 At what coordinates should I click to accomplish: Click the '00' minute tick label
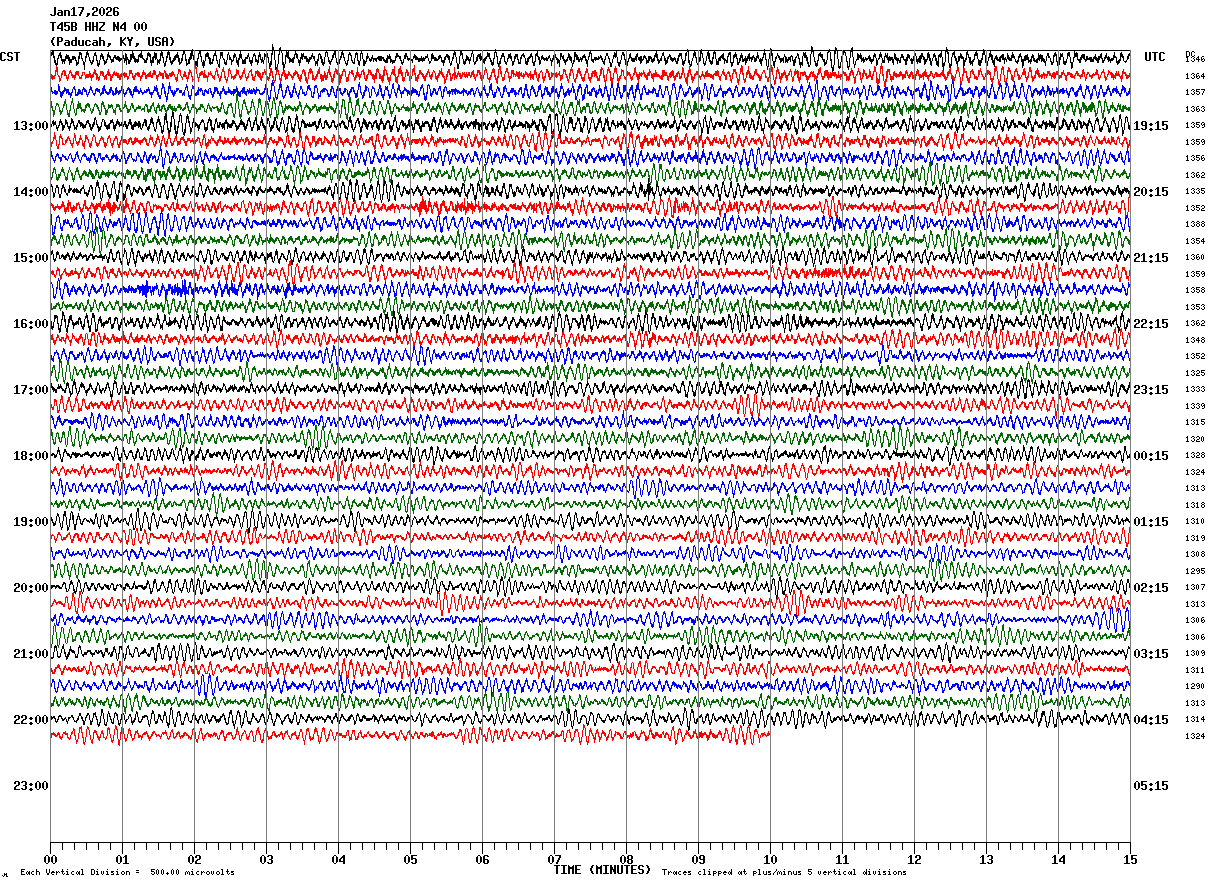[x=51, y=859]
